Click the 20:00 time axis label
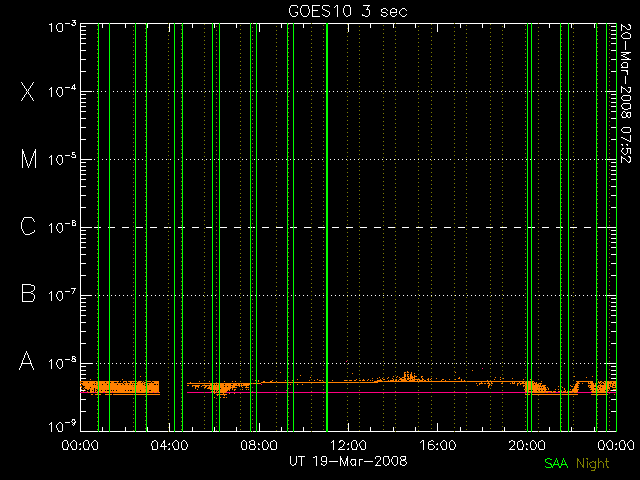This screenshot has width=640, height=480. [x=527, y=445]
